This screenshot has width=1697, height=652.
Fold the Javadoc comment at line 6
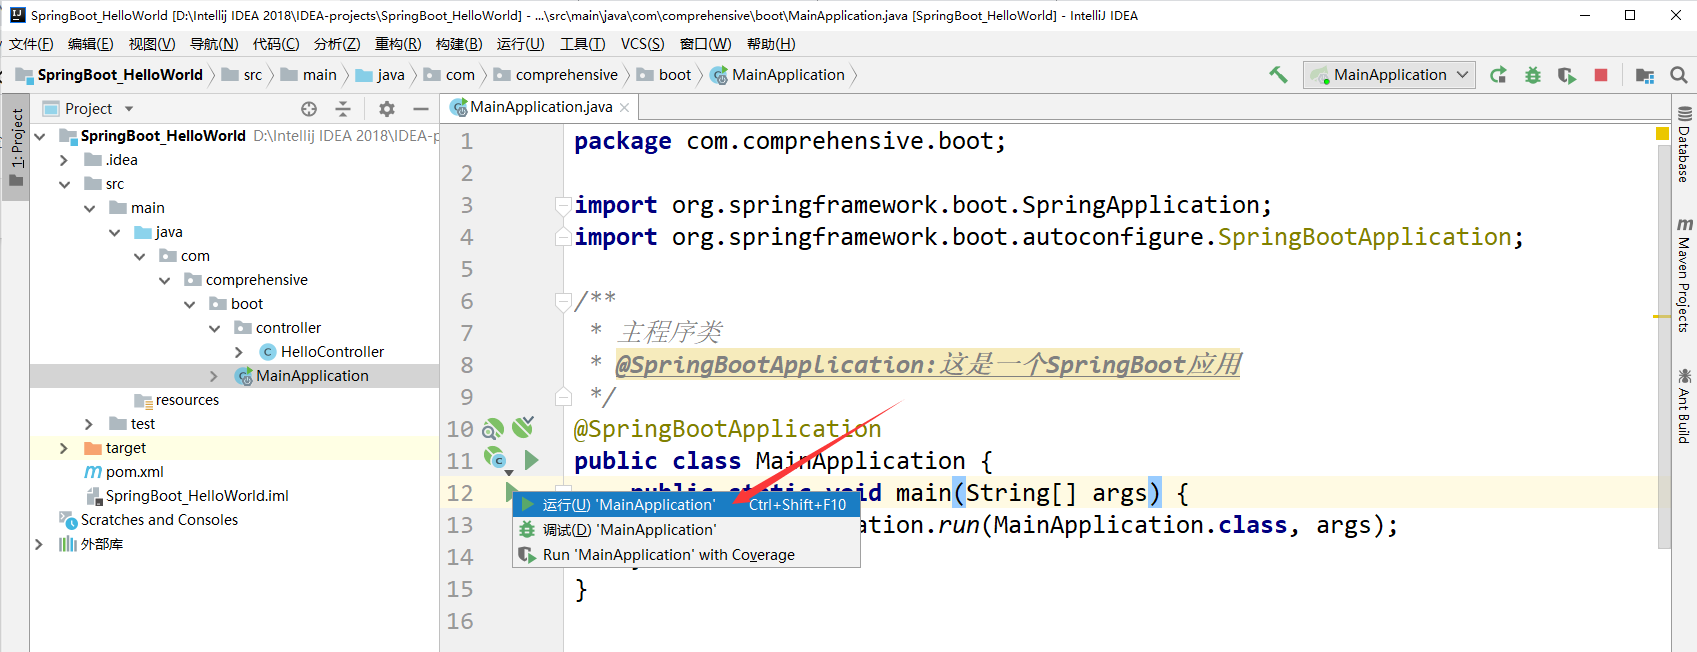(563, 301)
